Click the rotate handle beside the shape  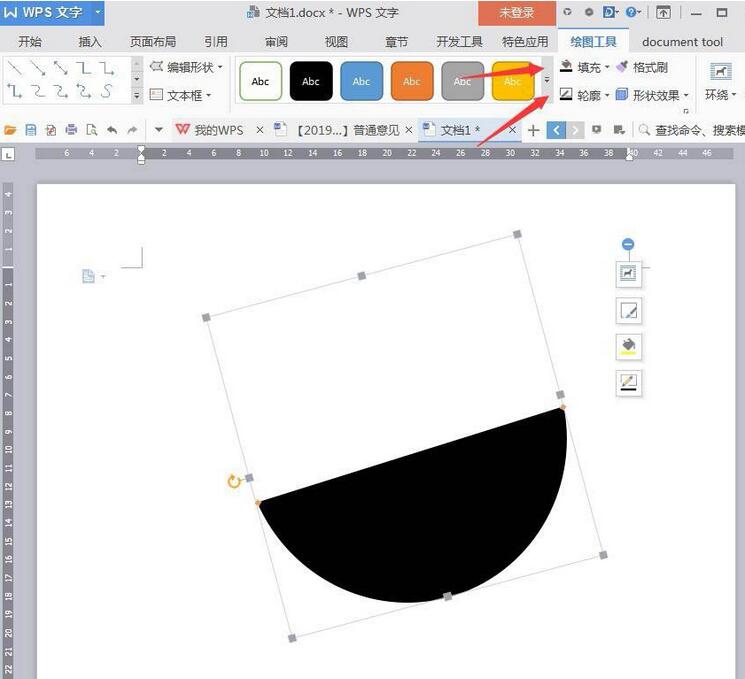[x=234, y=482]
